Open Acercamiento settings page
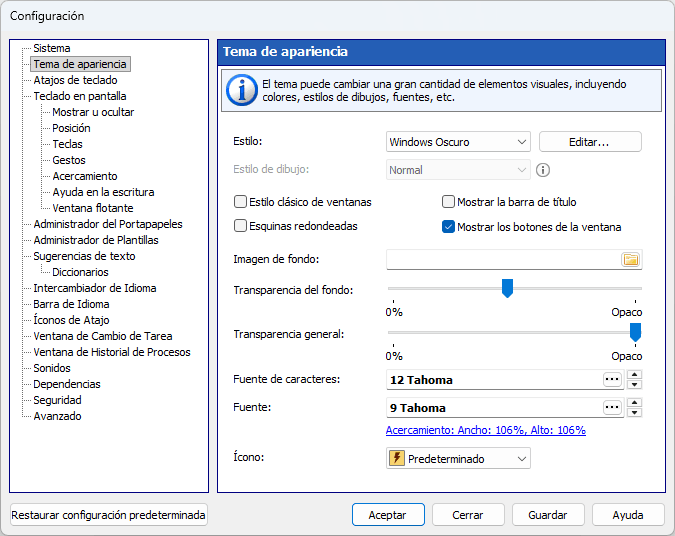This screenshot has width=675, height=536. point(85,176)
